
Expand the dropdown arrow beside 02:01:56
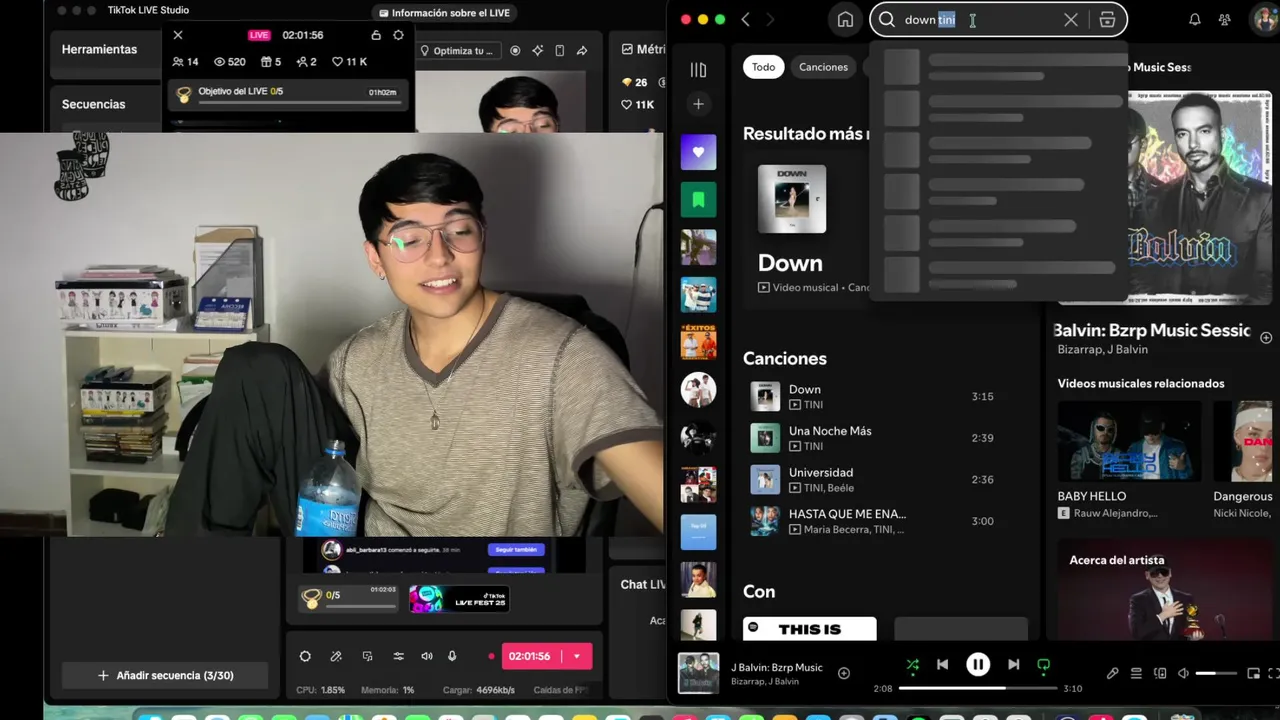click(577, 656)
